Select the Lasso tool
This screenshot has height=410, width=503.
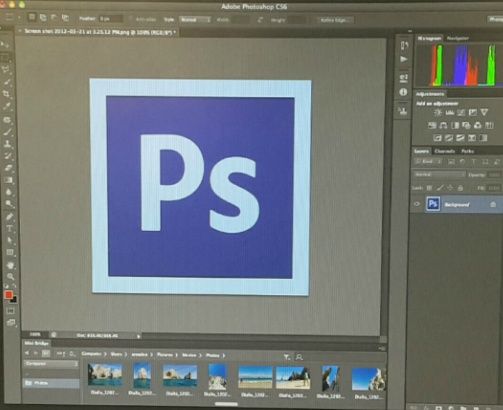coord(6,69)
